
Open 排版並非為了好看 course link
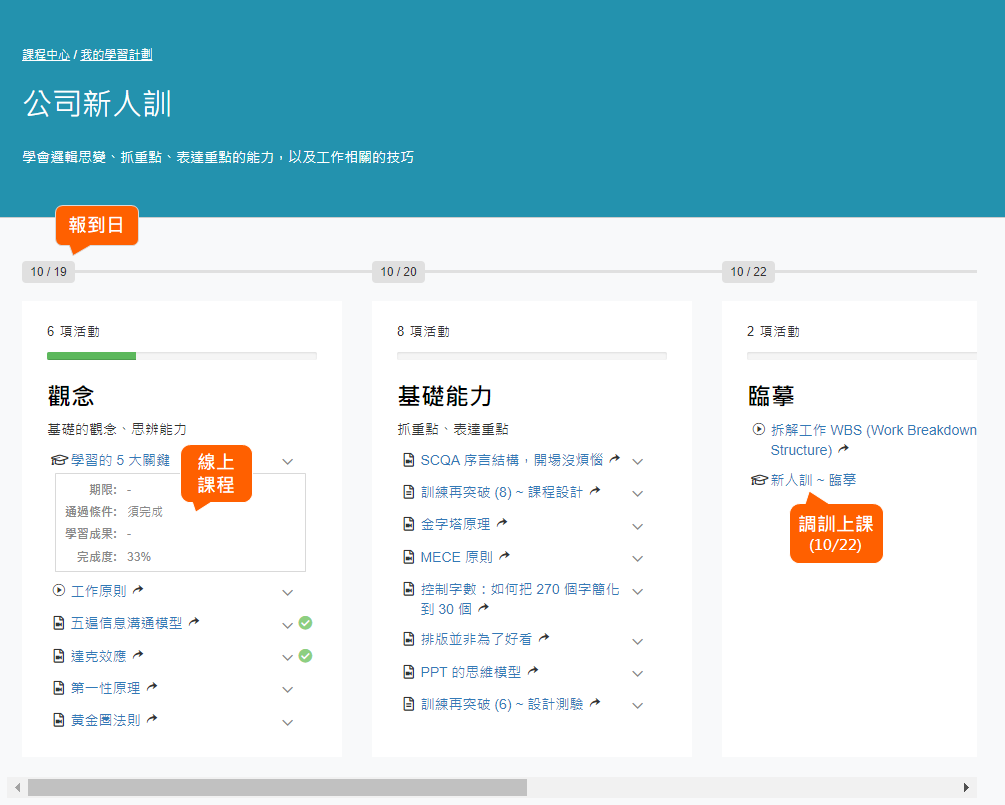tap(476, 639)
